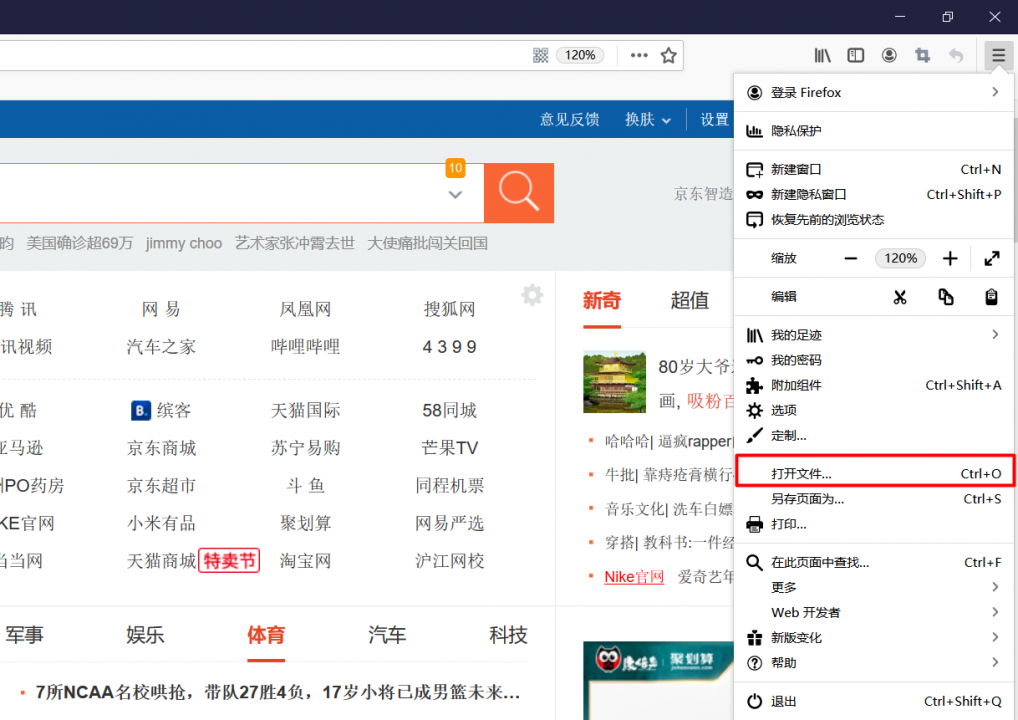Select the 汽车 news tab

(x=387, y=635)
